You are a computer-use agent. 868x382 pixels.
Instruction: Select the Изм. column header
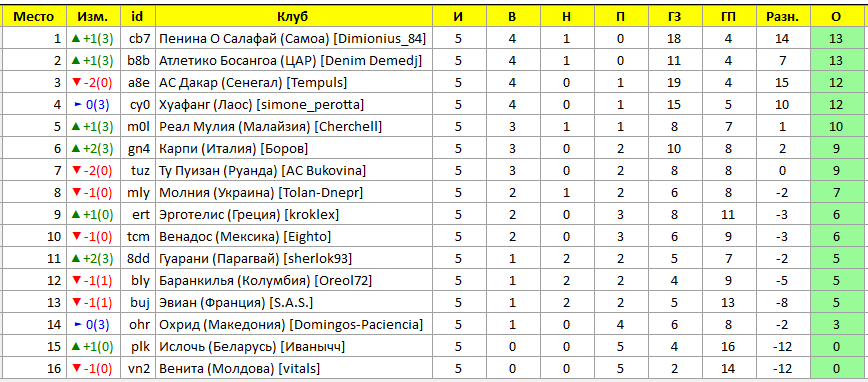click(93, 17)
